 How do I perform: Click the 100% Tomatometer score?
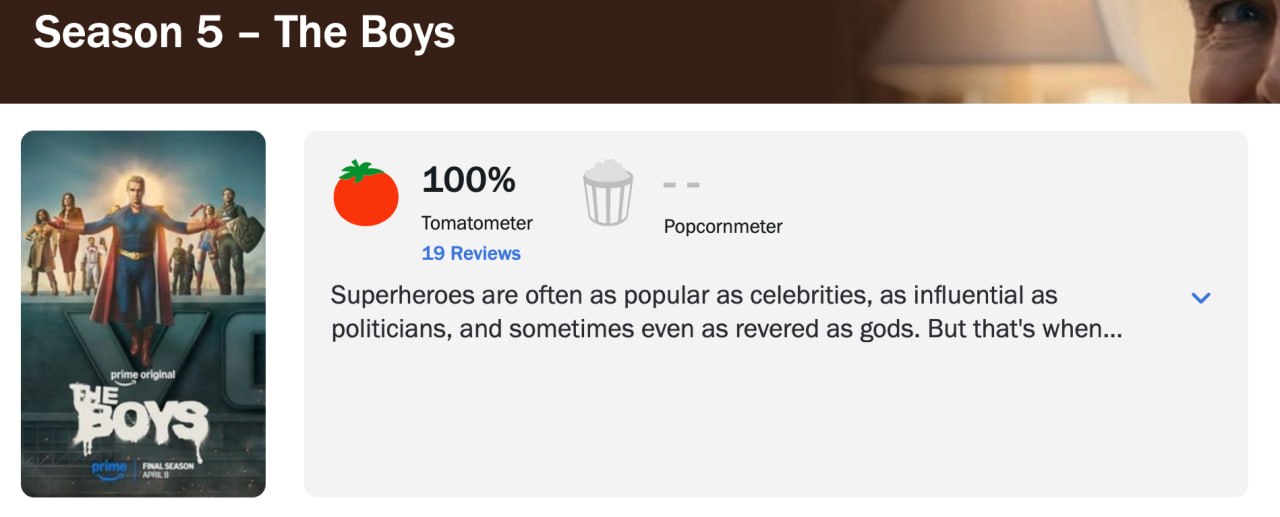pos(468,180)
